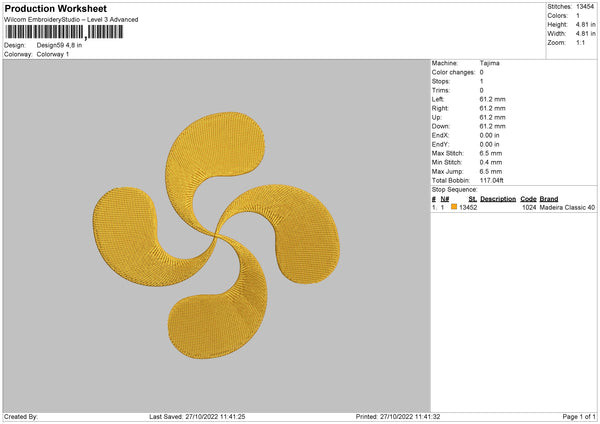Click the 'Colorway:' label in header
Viewport: 600px width, 424px height.
(x=18, y=54)
